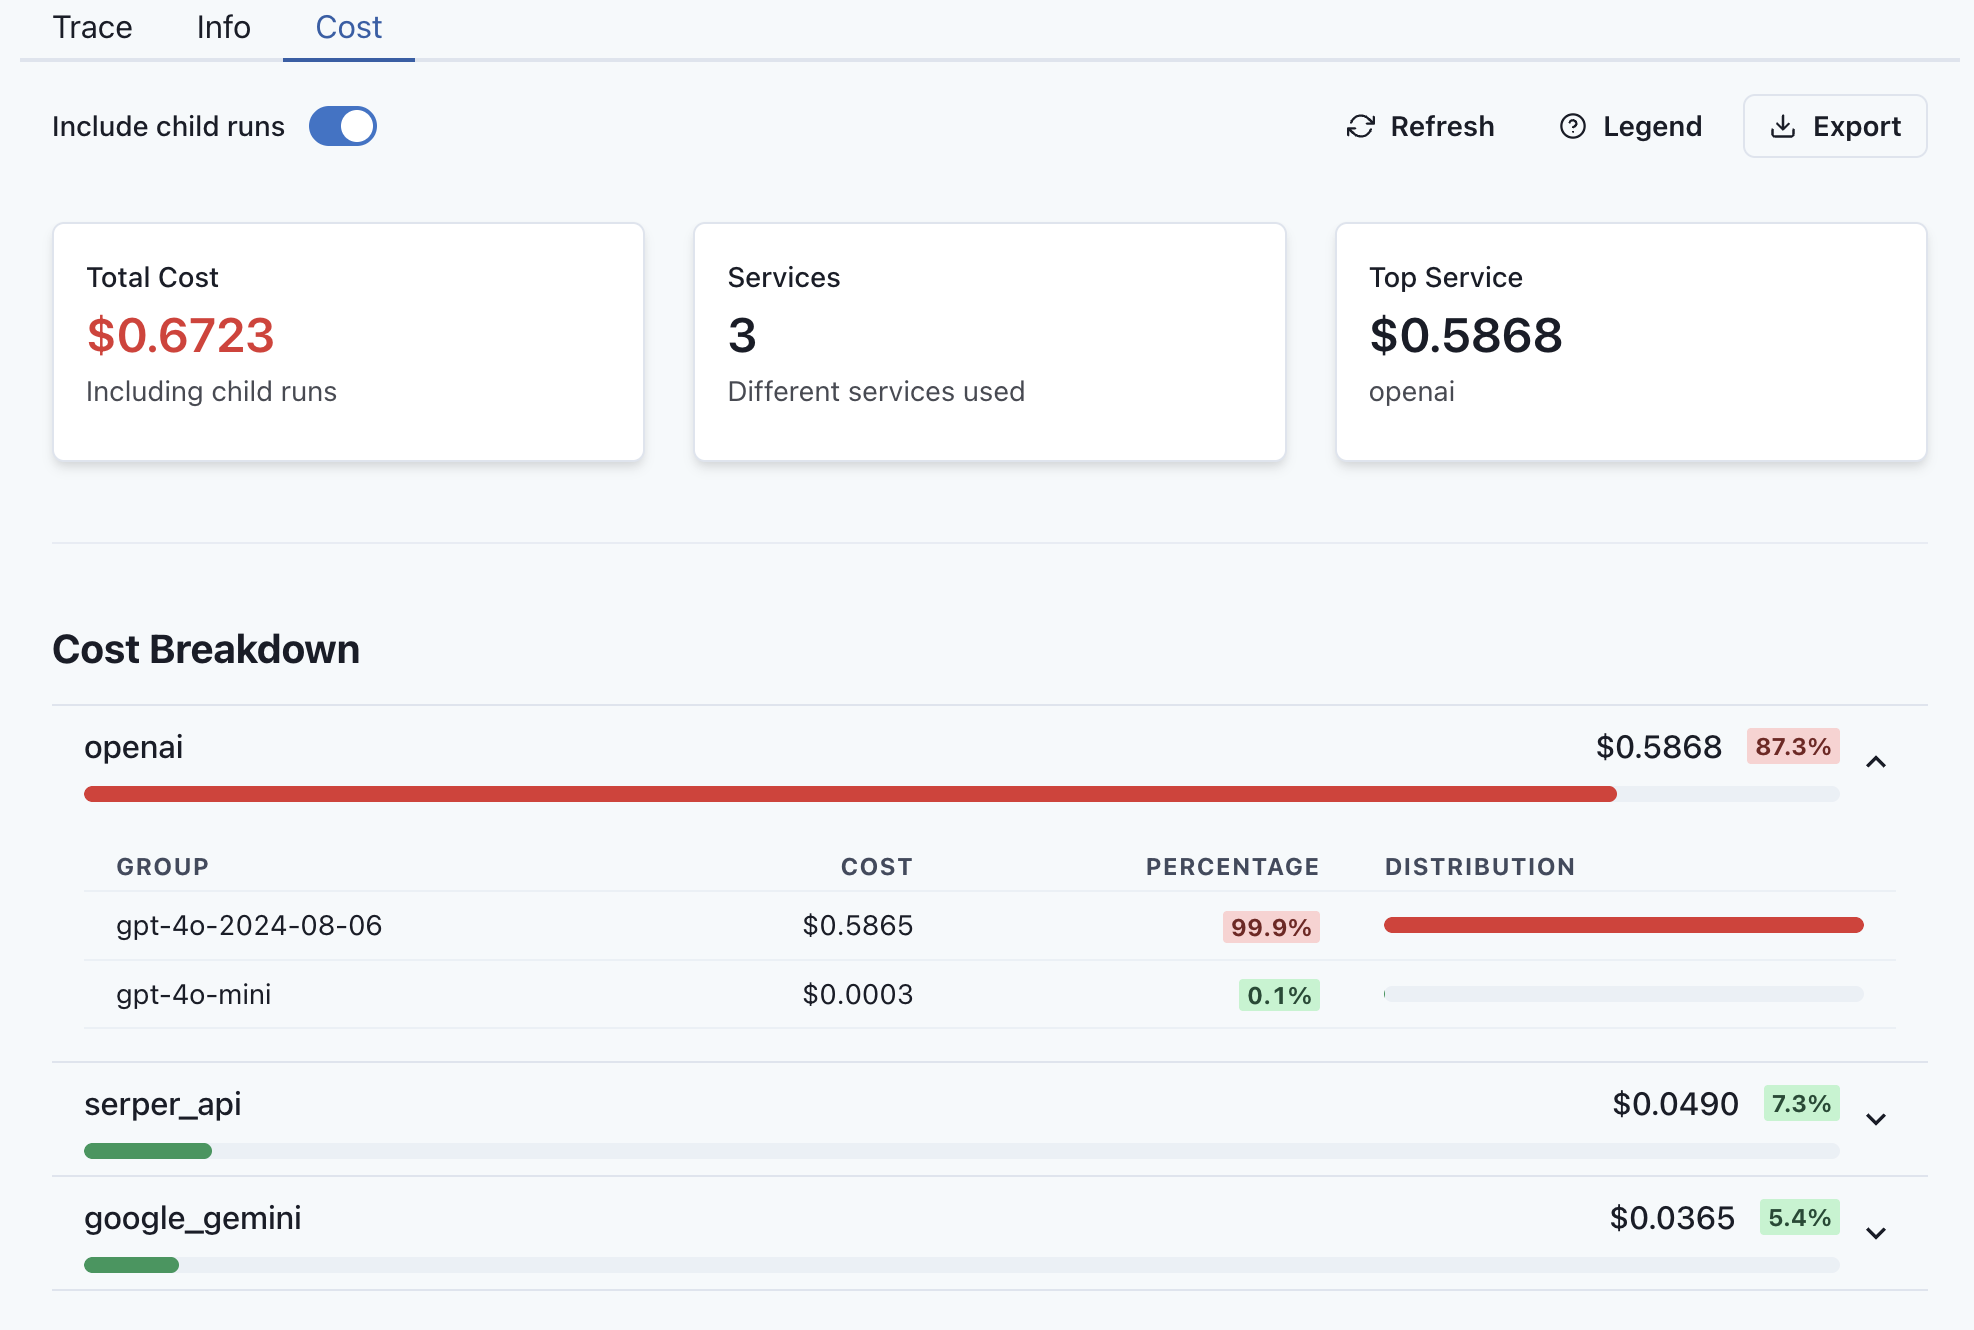The width and height of the screenshot is (1974, 1330).
Task: Click the openai red progress bar
Action: tap(850, 794)
